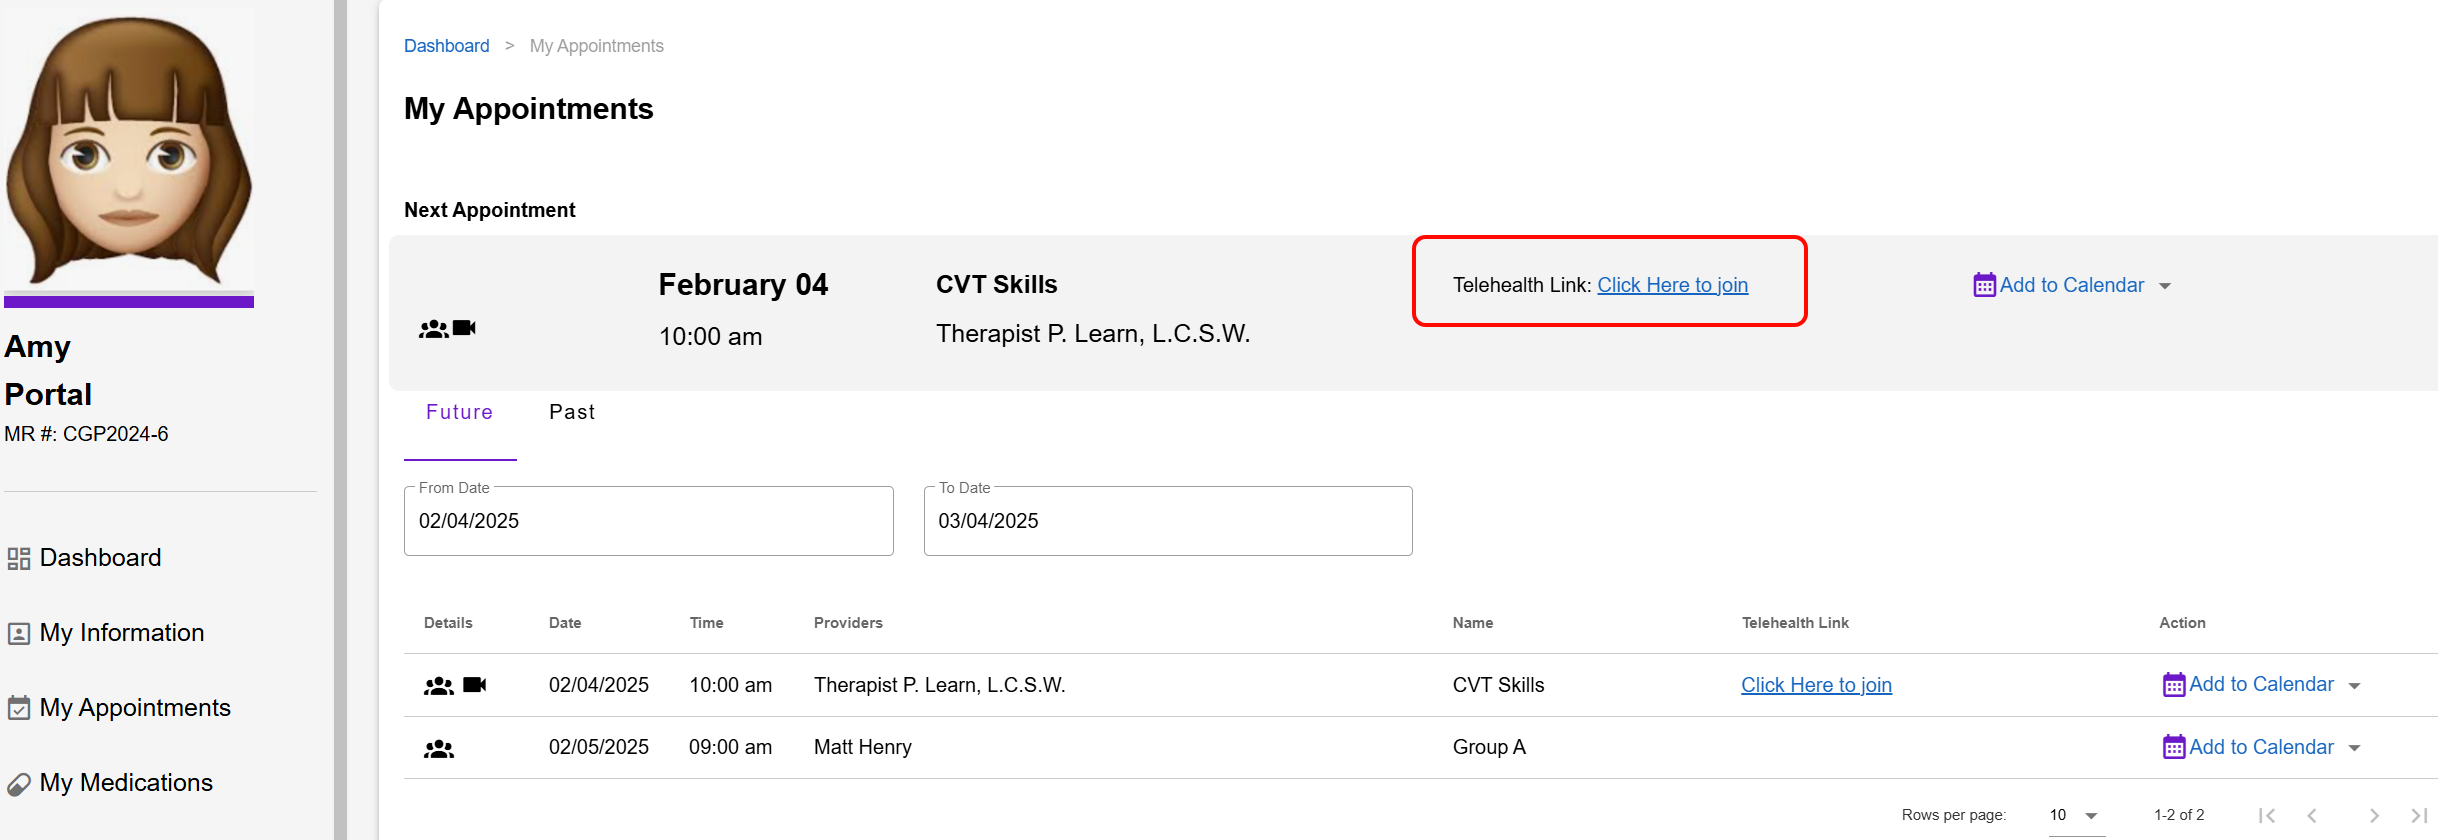Click video camera icon in 02/04/2025 row
The height and width of the screenshot is (840, 2438).
[475, 685]
